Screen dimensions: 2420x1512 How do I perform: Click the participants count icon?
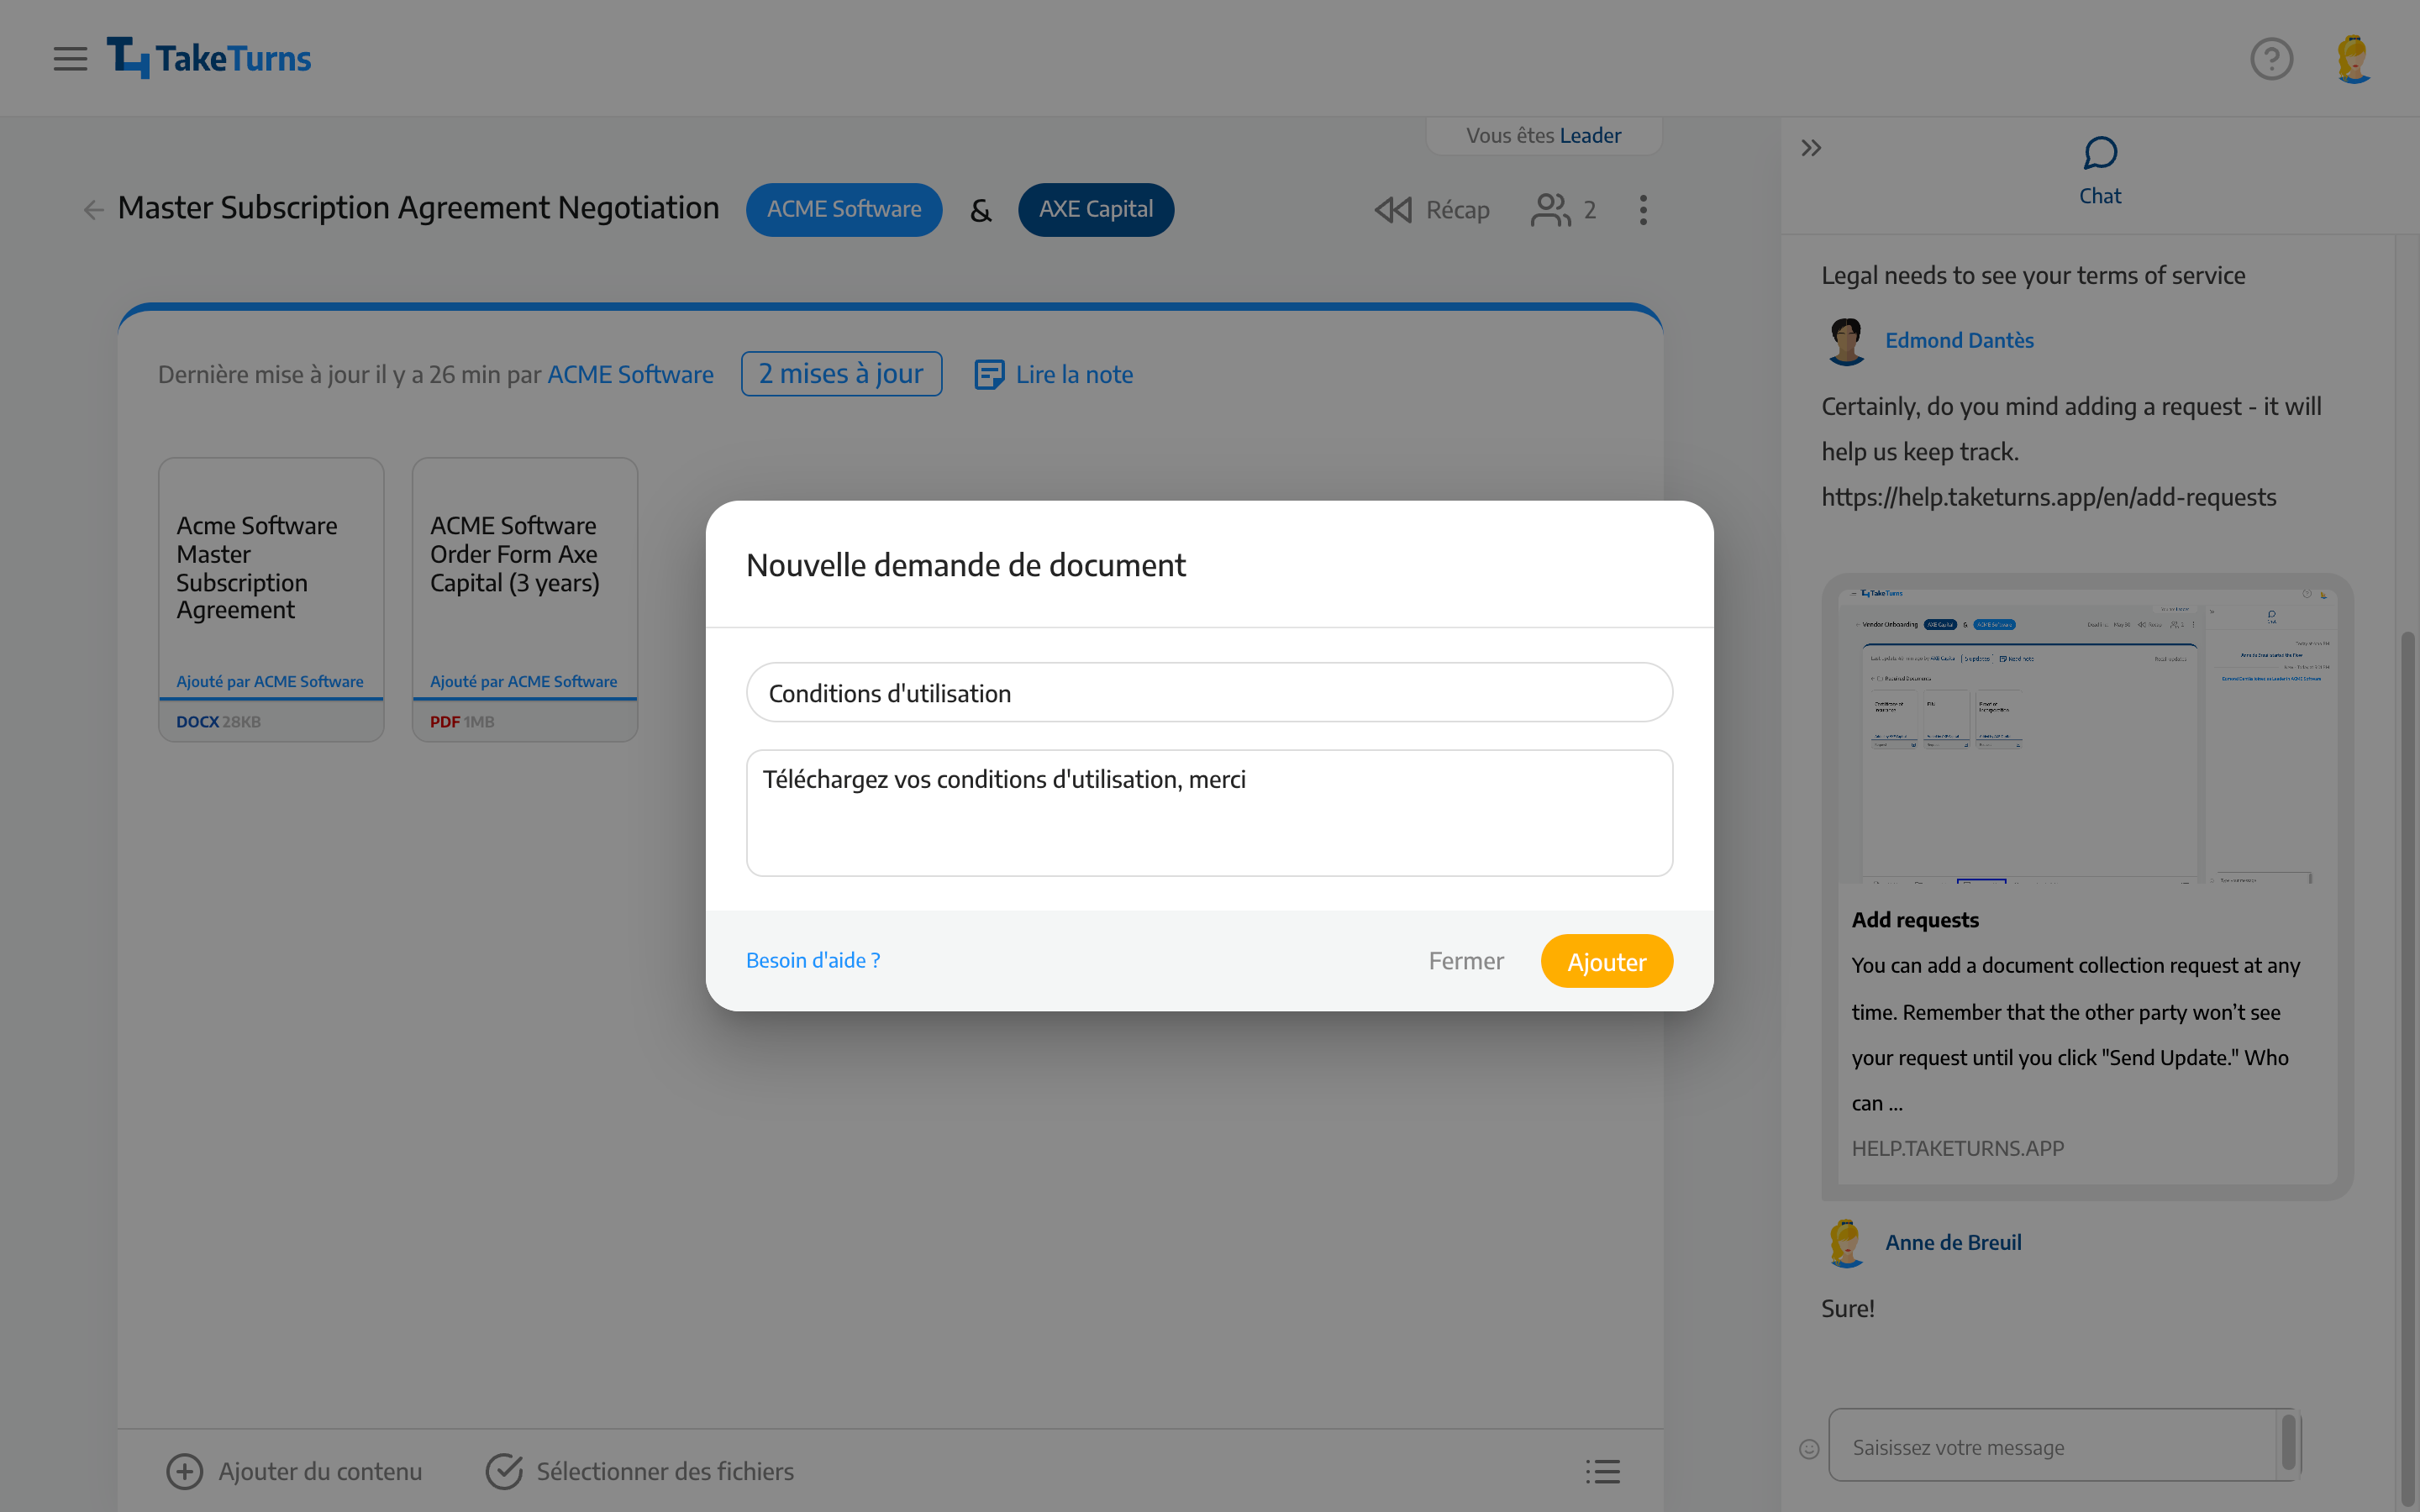click(x=1561, y=209)
